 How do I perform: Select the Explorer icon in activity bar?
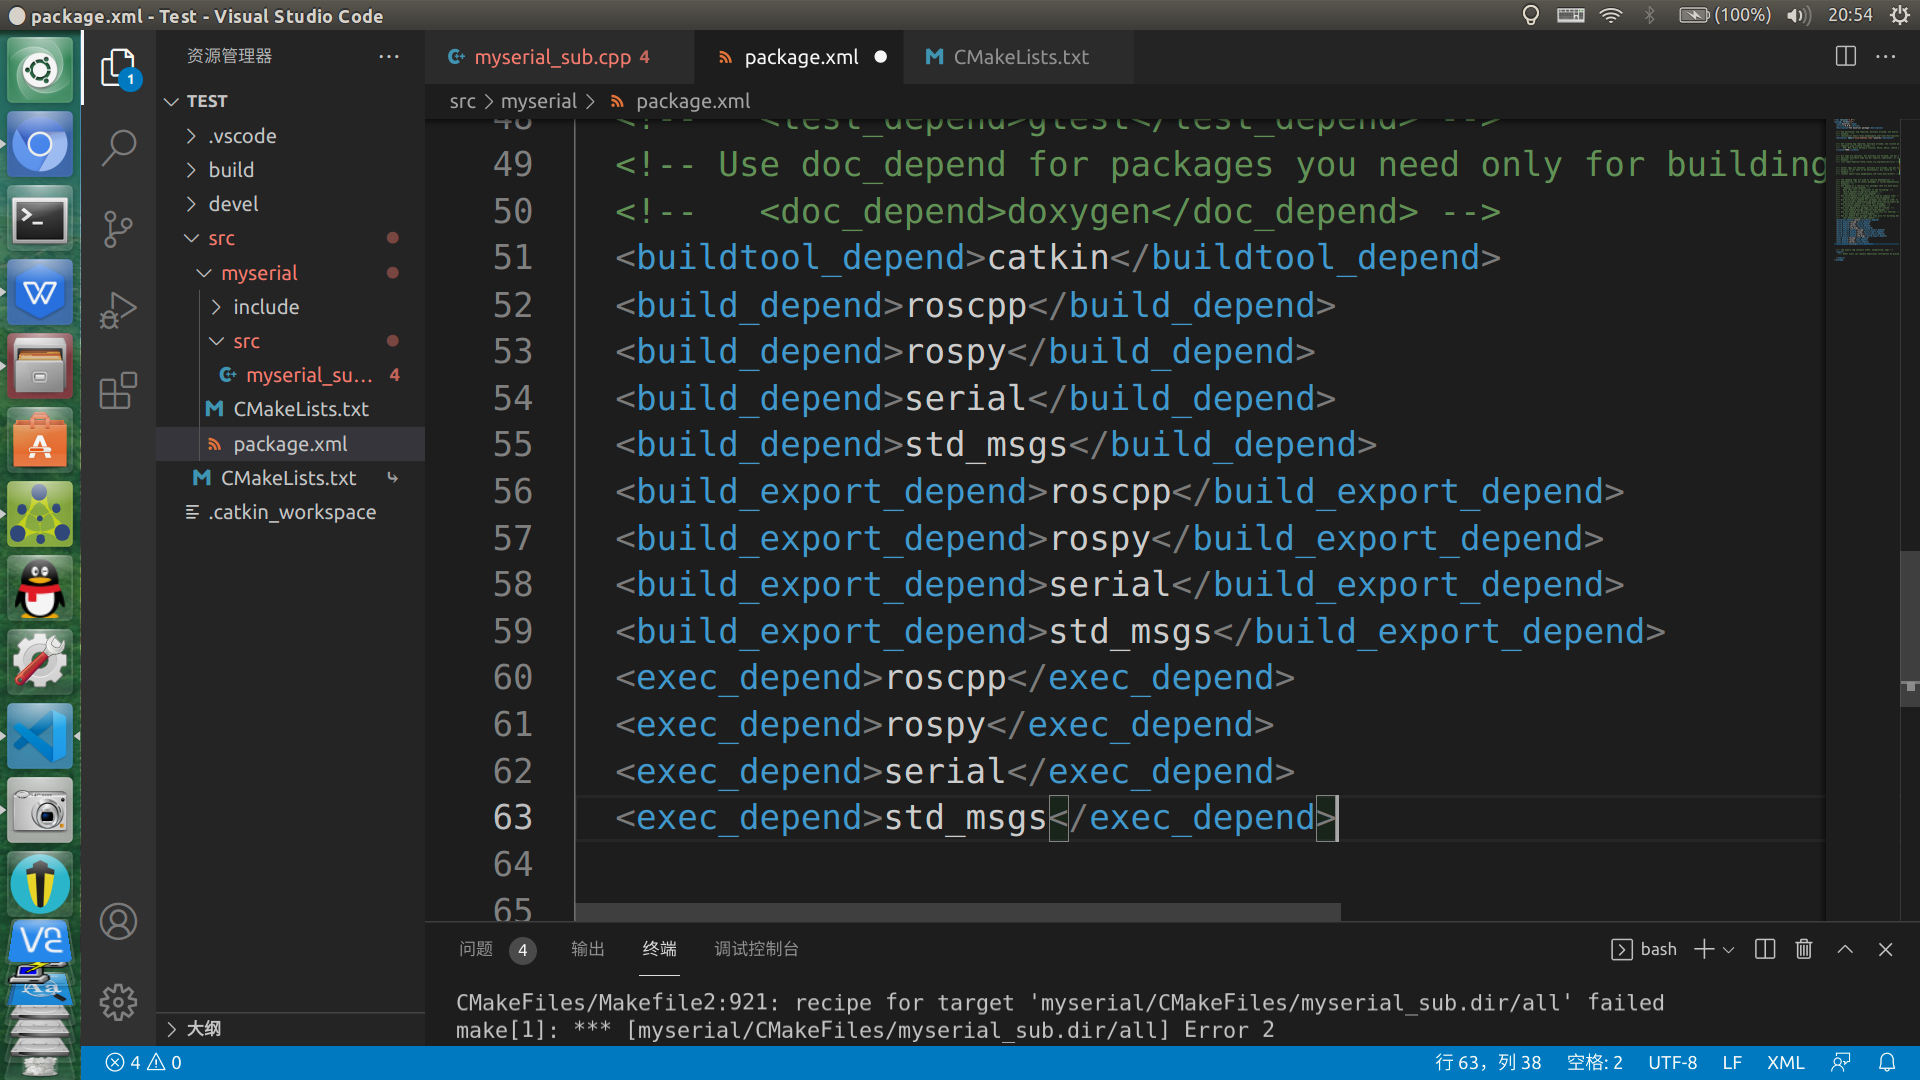(x=117, y=62)
